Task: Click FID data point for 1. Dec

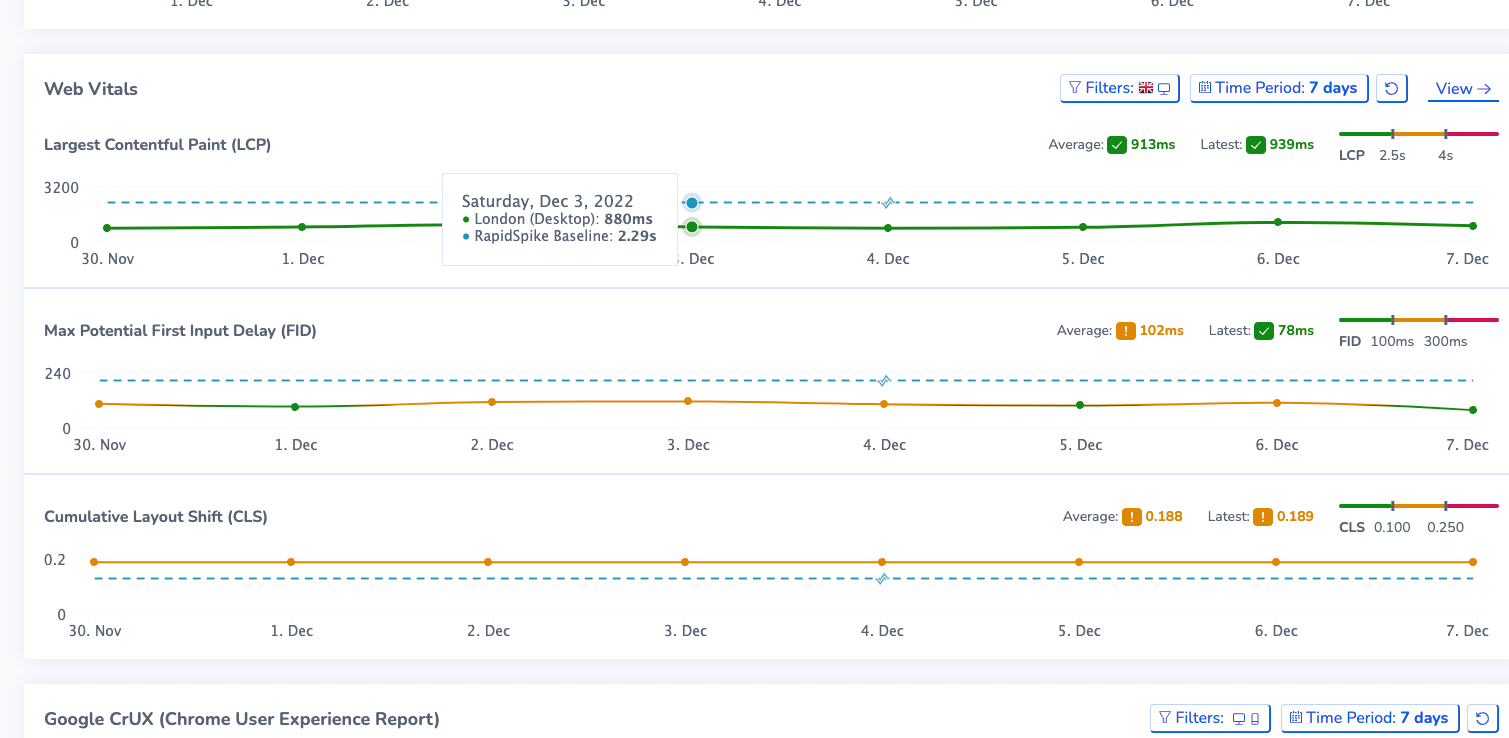Action: [x=295, y=407]
